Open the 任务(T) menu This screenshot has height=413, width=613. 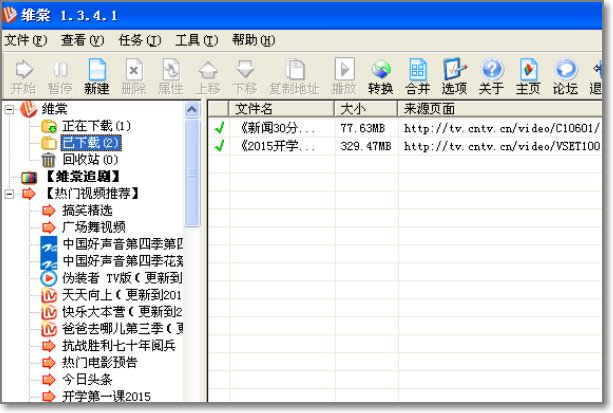click(x=139, y=40)
